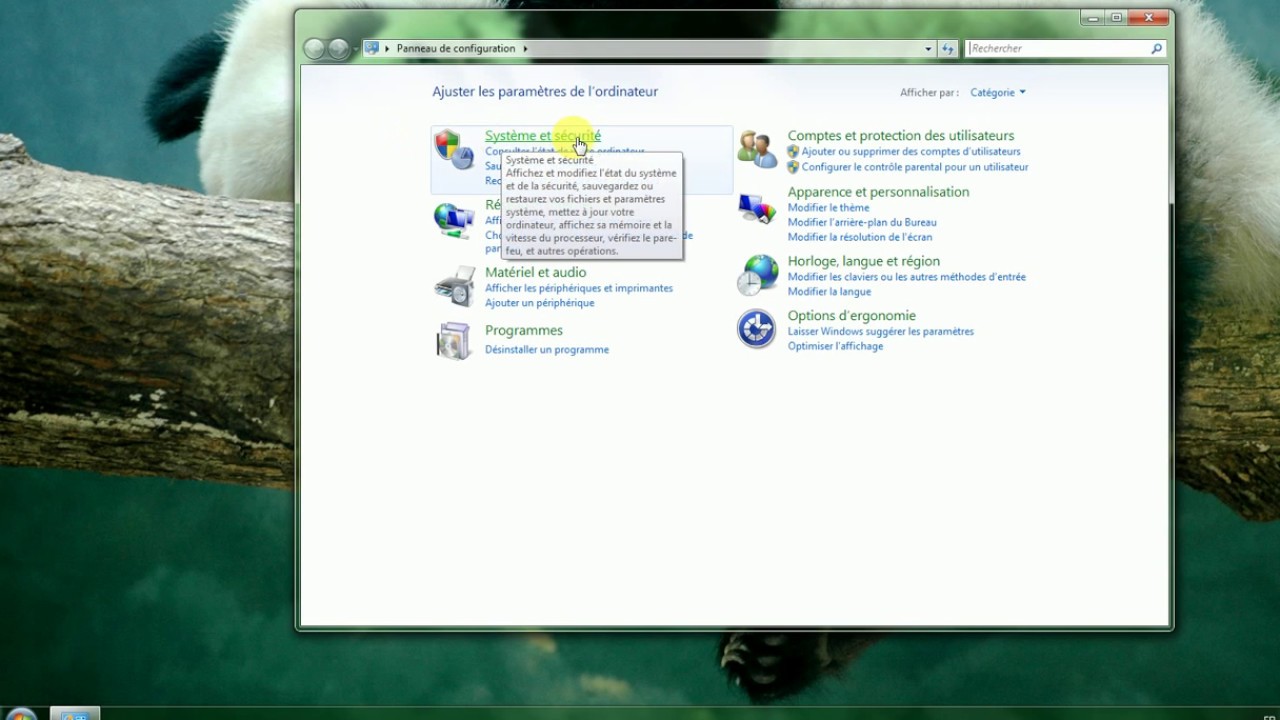The height and width of the screenshot is (720, 1280).
Task: Click the shield icon beside Ajouter ou supprimer des comptes
Action: pos(793,152)
